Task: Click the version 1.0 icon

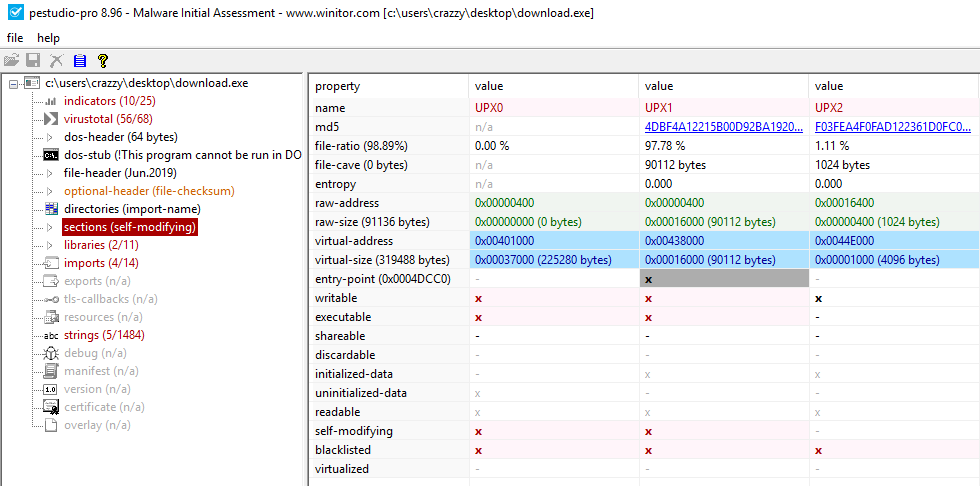Action: coord(51,389)
